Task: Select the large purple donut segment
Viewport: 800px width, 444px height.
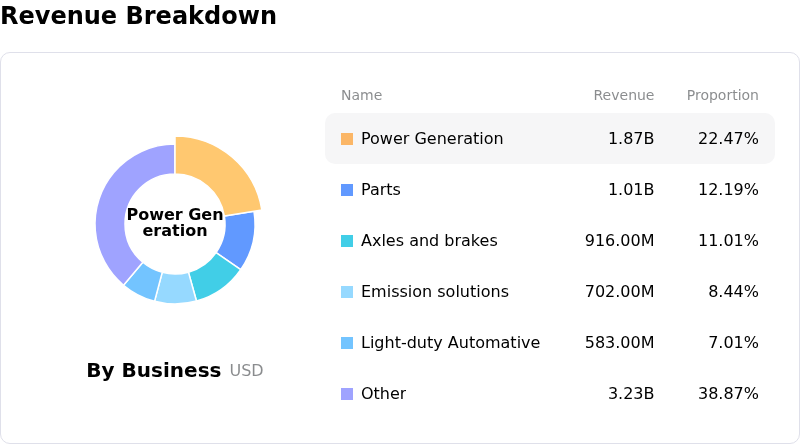Action: coord(114,208)
